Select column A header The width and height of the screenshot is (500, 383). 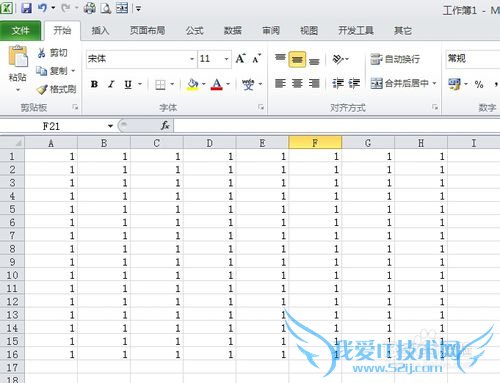[x=51, y=143]
